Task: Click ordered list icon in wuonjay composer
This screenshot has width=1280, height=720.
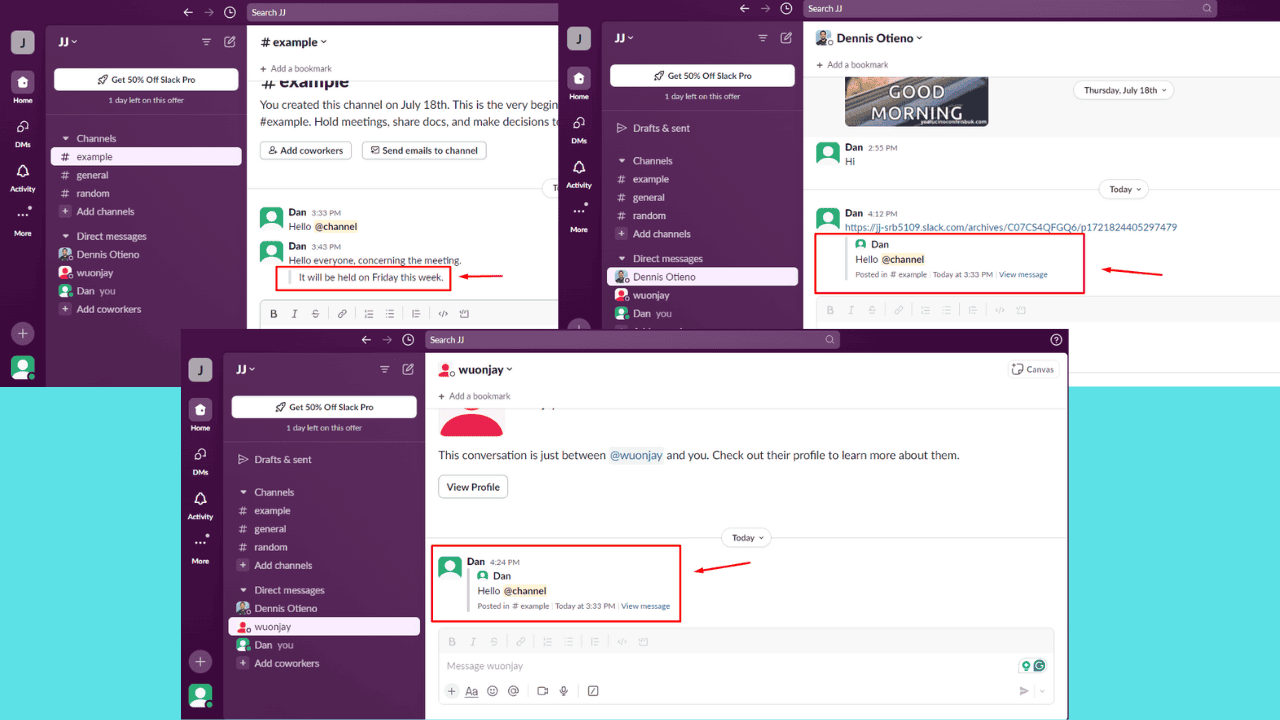Action: [x=547, y=641]
